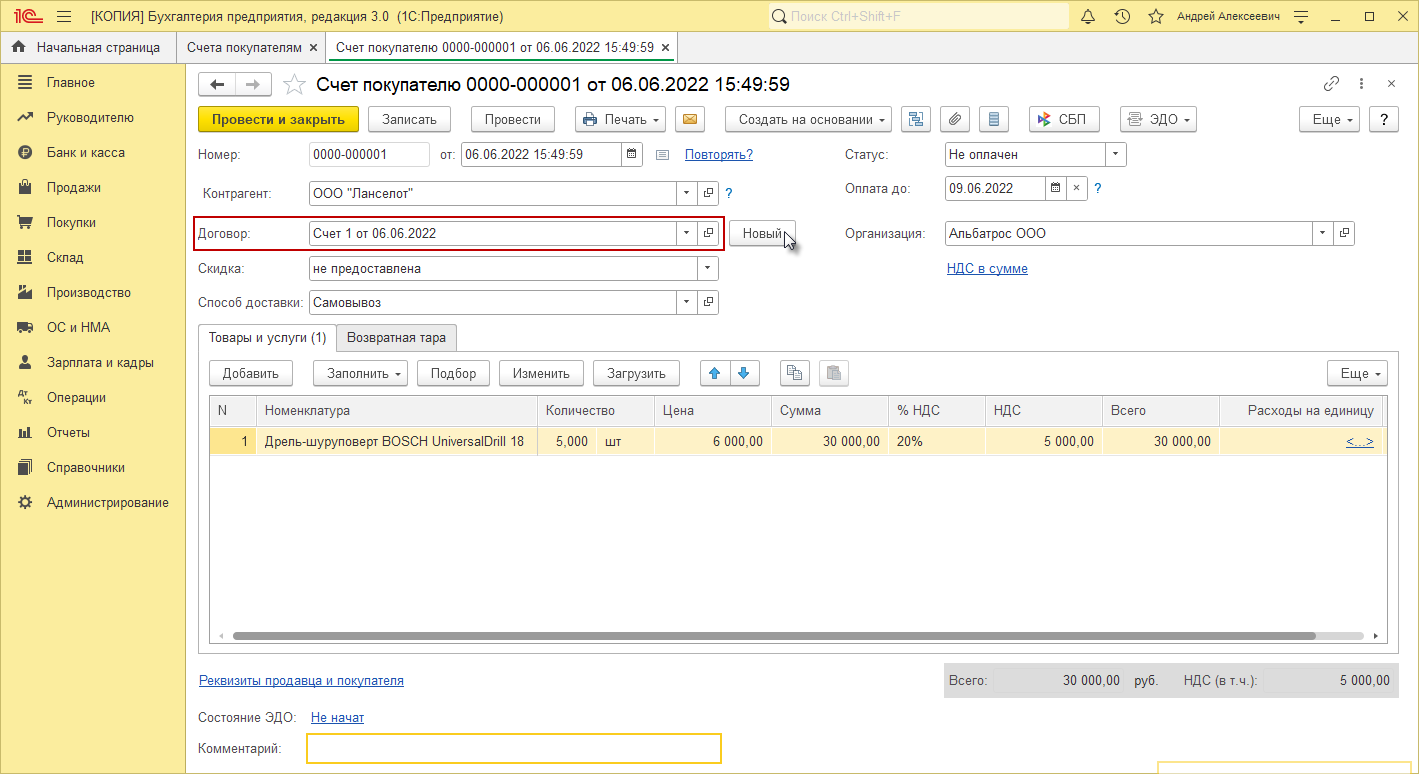Copy rows icon in table toolbar
The height and width of the screenshot is (774, 1419).
coord(794,373)
